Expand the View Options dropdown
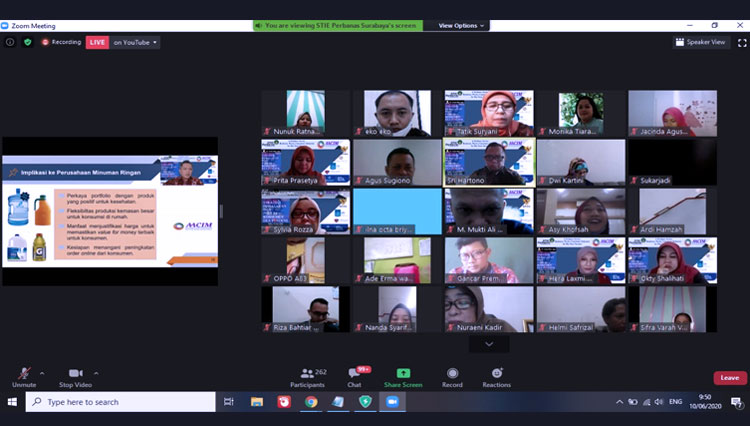The height and width of the screenshot is (426, 750). [x=461, y=25]
